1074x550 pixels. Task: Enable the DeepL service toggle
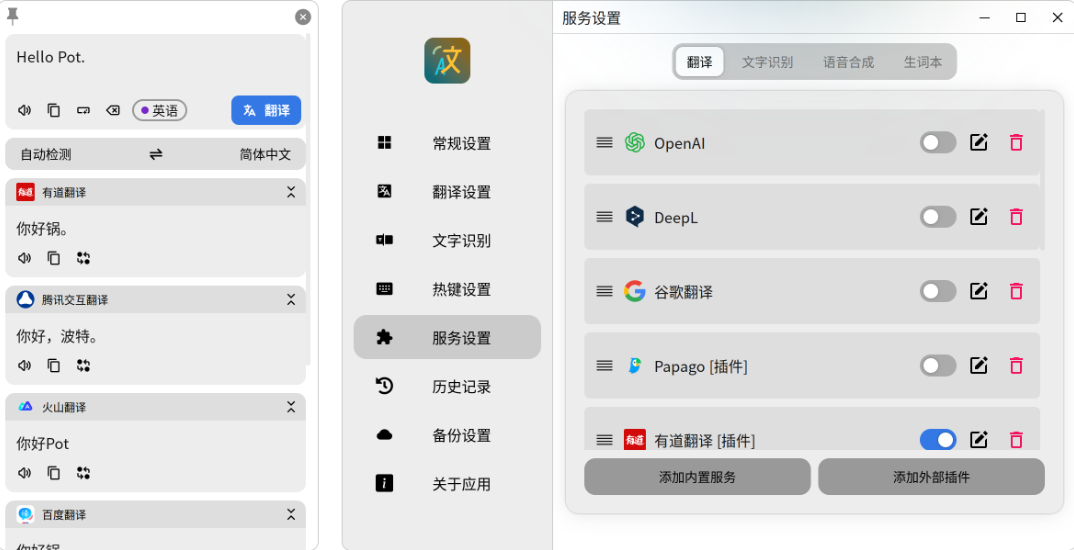(938, 217)
